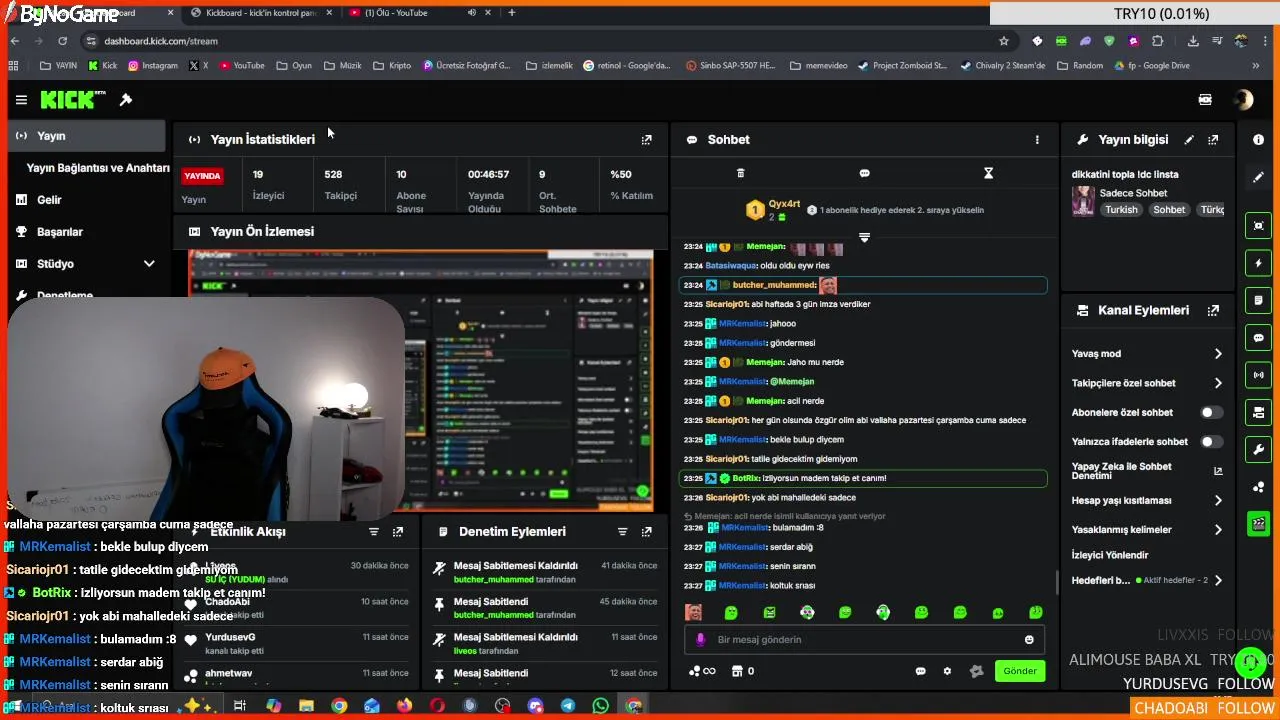Open the emoji picker in the message box
Viewport: 1280px width, 720px height.
(x=1029, y=640)
